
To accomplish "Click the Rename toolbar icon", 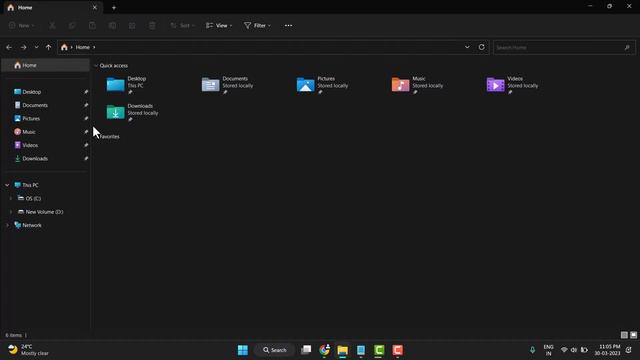I will (x=112, y=25).
